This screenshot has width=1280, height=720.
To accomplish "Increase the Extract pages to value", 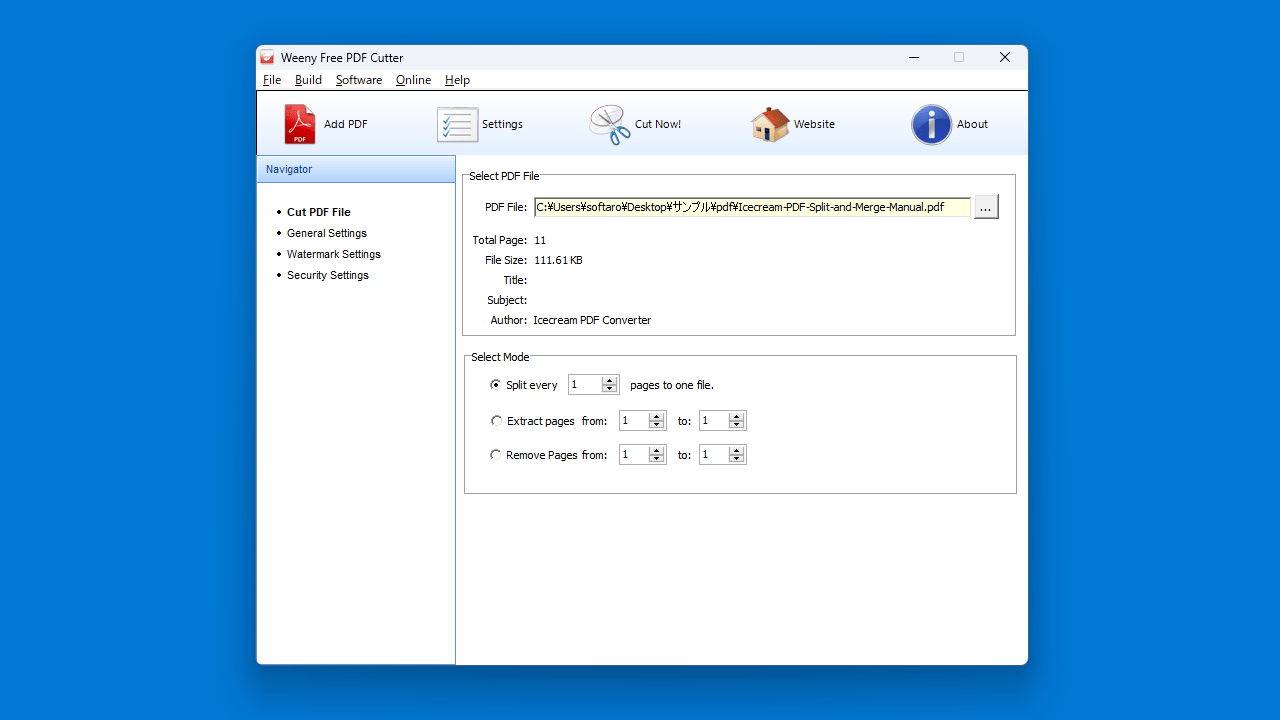I will (x=736, y=416).
